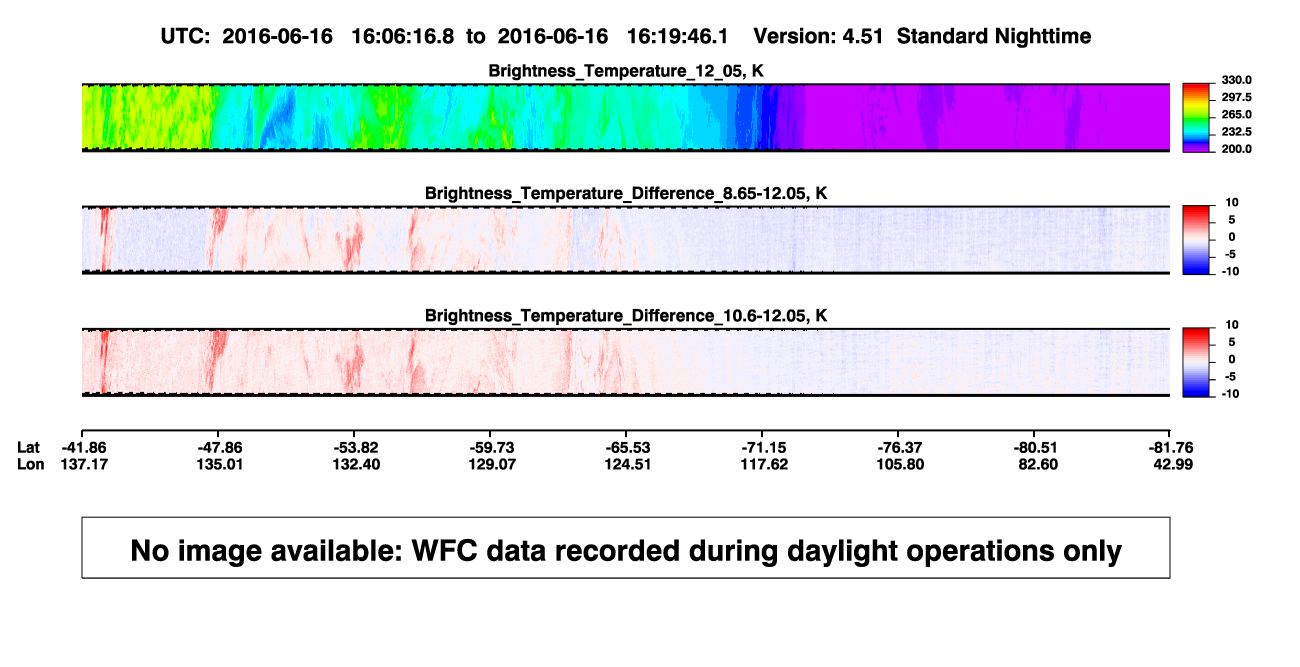This screenshot has width=1300, height=667.
Task: Click the 232.5 color scale label
Action: (1237, 131)
